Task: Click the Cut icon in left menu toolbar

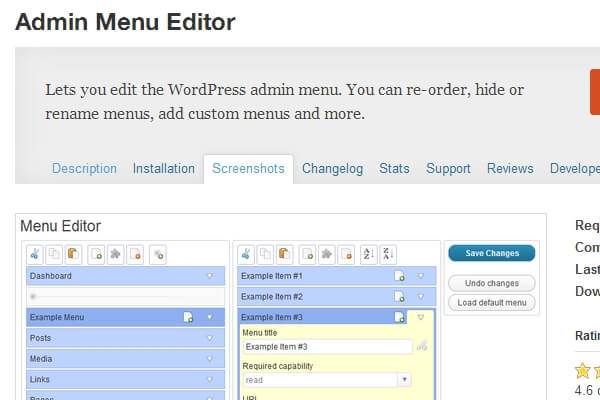Action: point(35,254)
